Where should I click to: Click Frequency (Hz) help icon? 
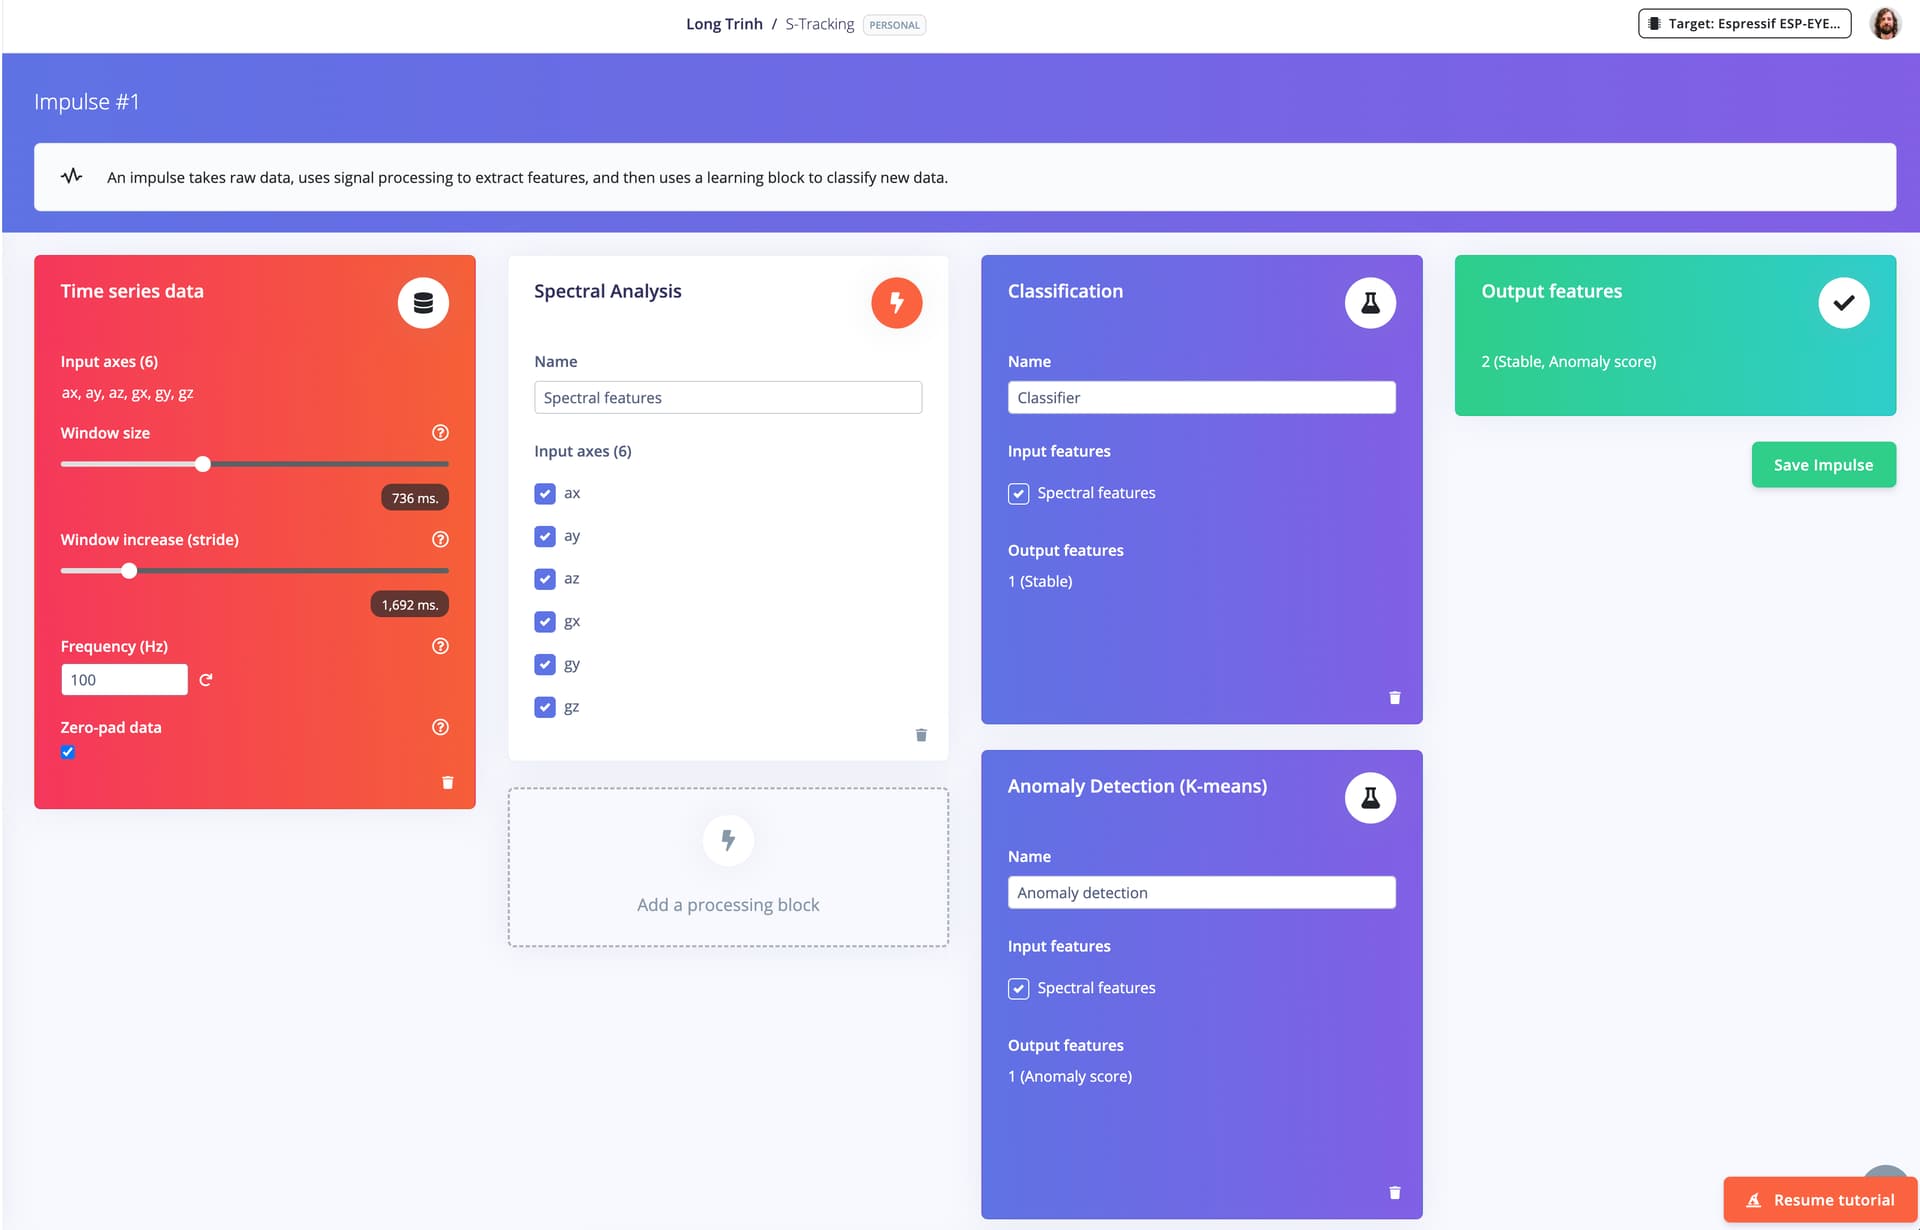440,647
